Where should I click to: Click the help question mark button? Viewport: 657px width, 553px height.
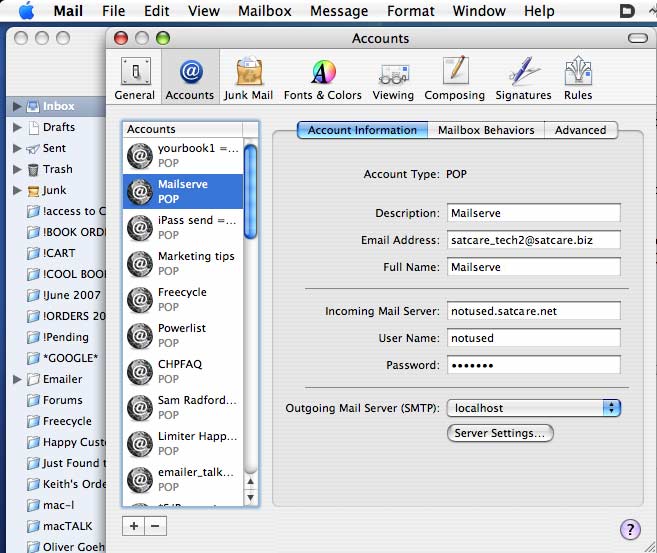(630, 530)
